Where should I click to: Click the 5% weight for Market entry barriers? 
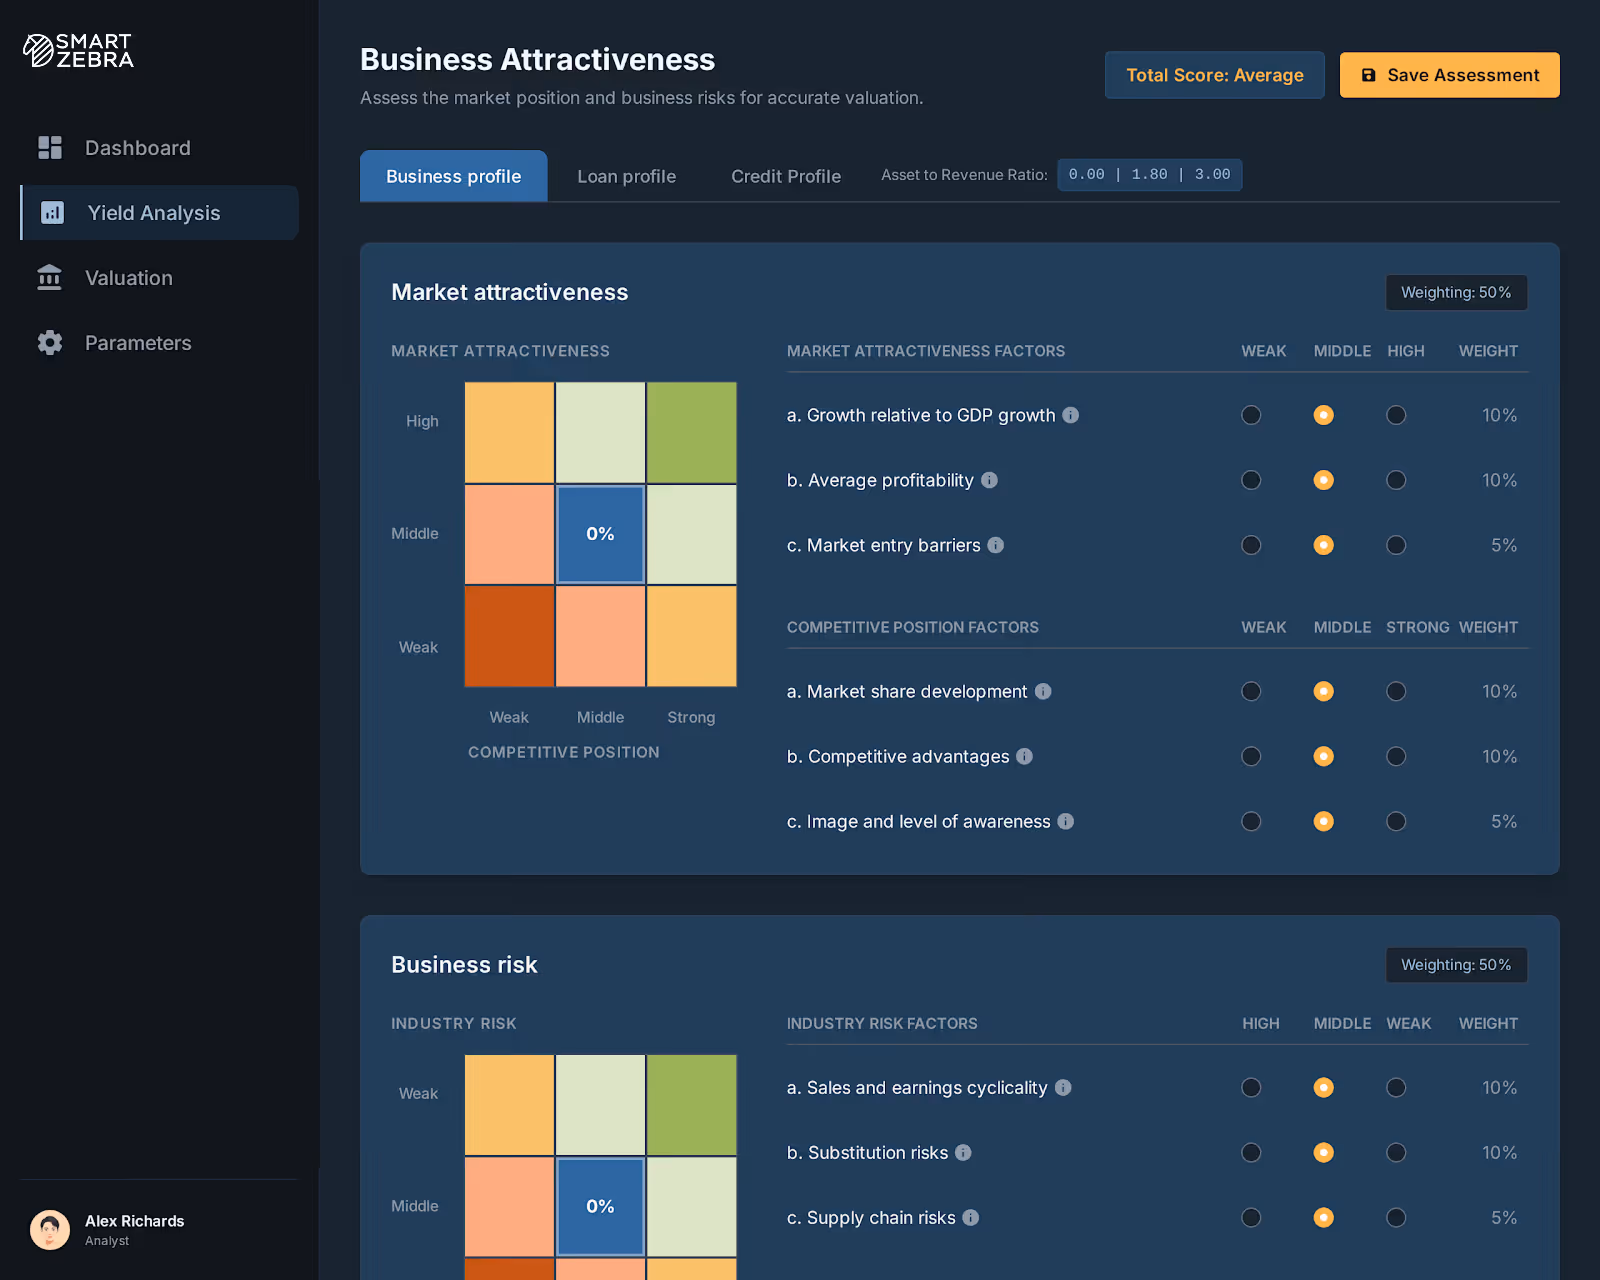click(1504, 545)
